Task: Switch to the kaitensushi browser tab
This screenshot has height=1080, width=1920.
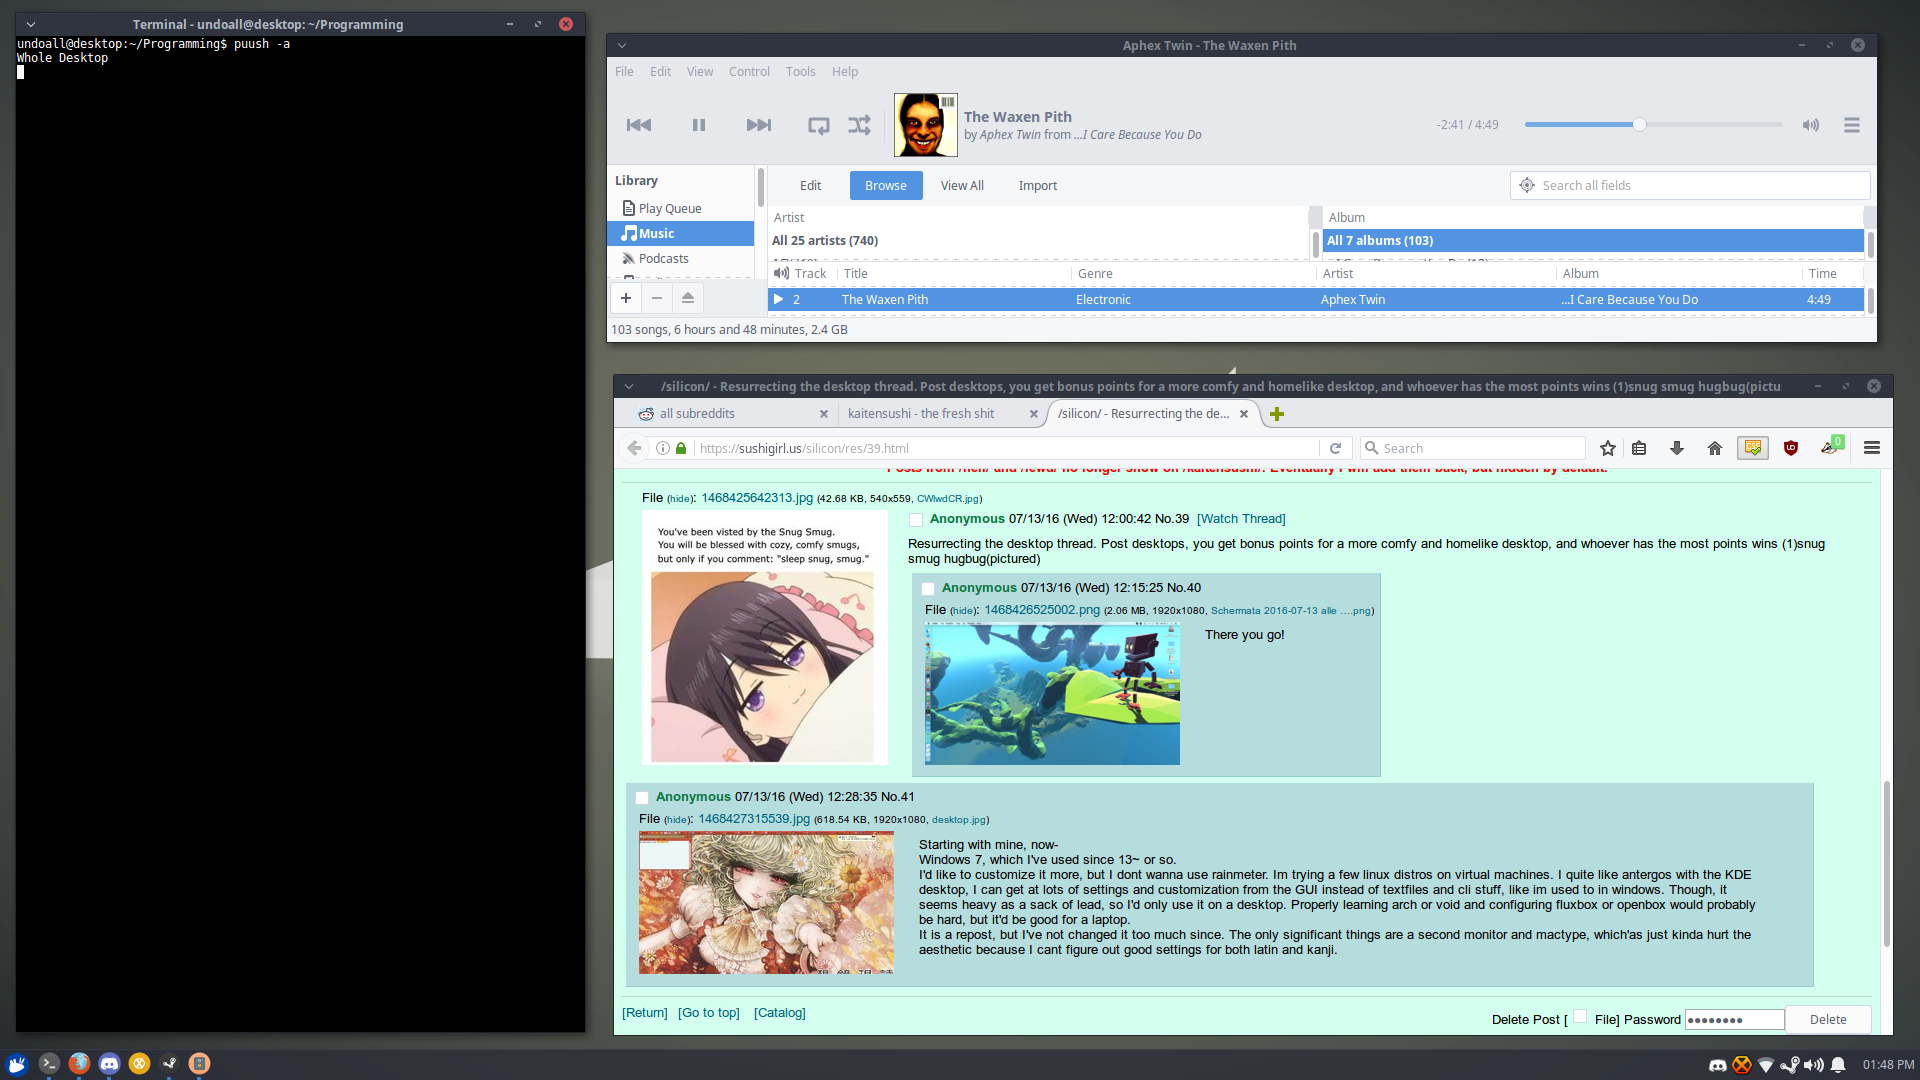Action: (920, 414)
